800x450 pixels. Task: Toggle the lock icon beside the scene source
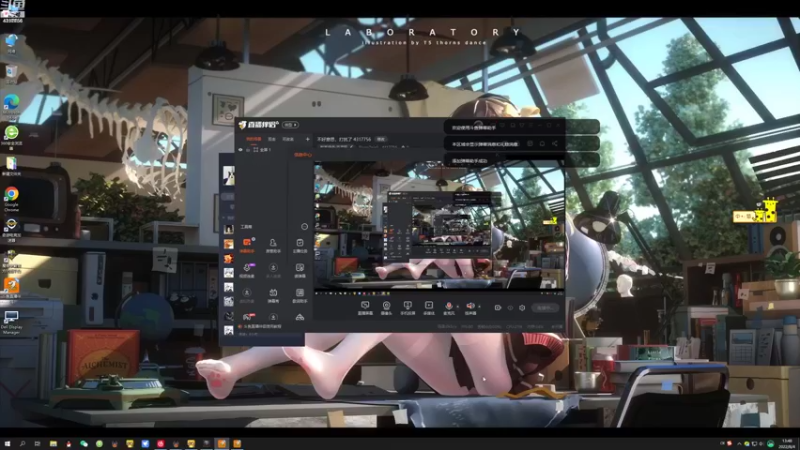pyautogui.click(x=248, y=150)
